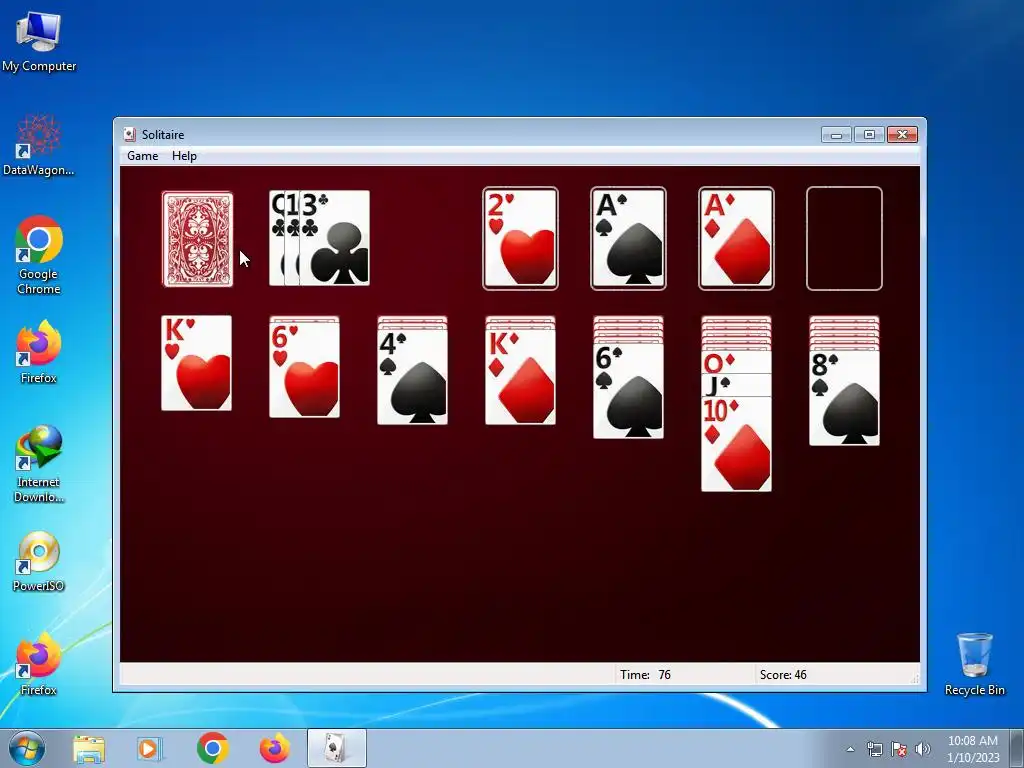Open the Game menu
Viewport: 1024px width, 768px height.
[142, 155]
